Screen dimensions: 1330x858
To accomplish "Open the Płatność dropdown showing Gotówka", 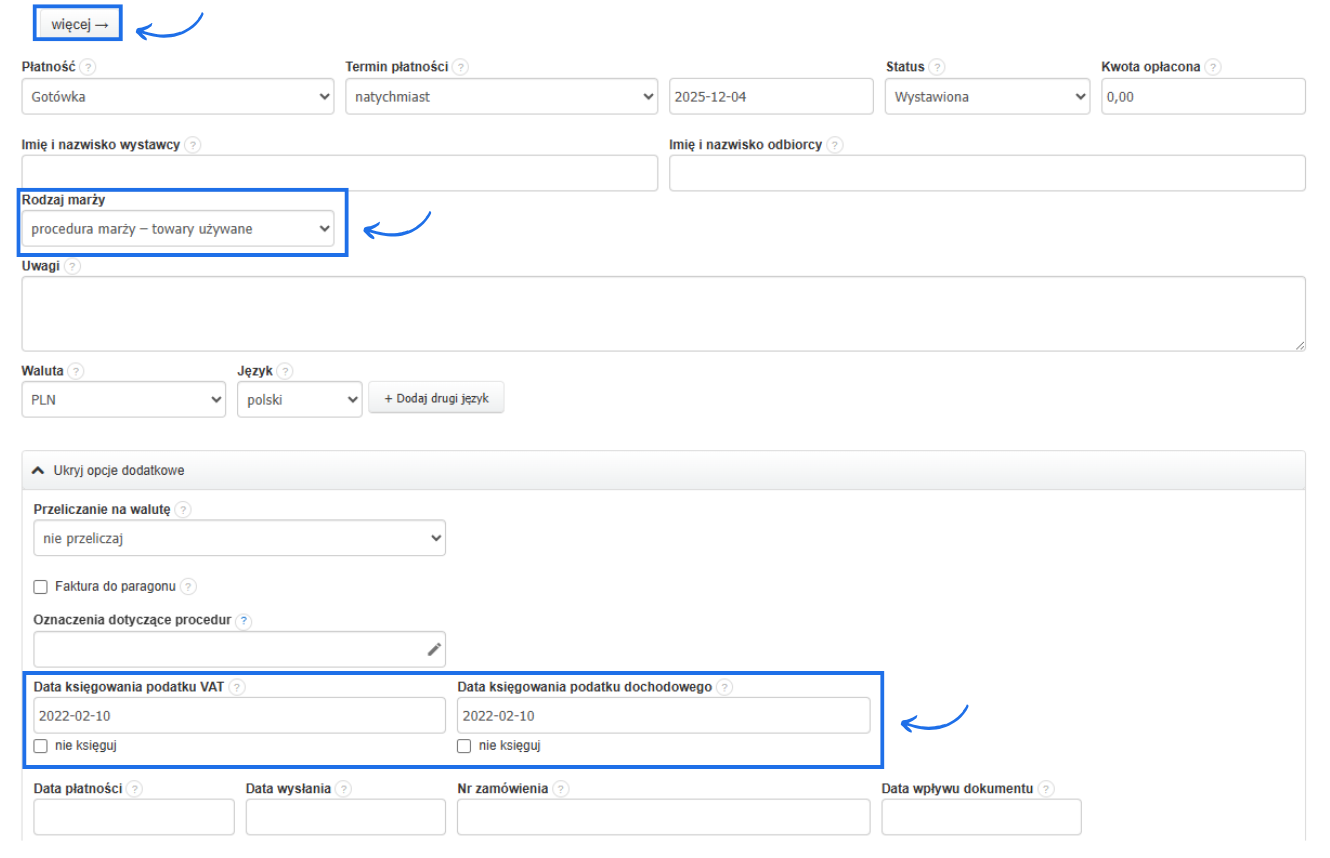I will (178, 97).
